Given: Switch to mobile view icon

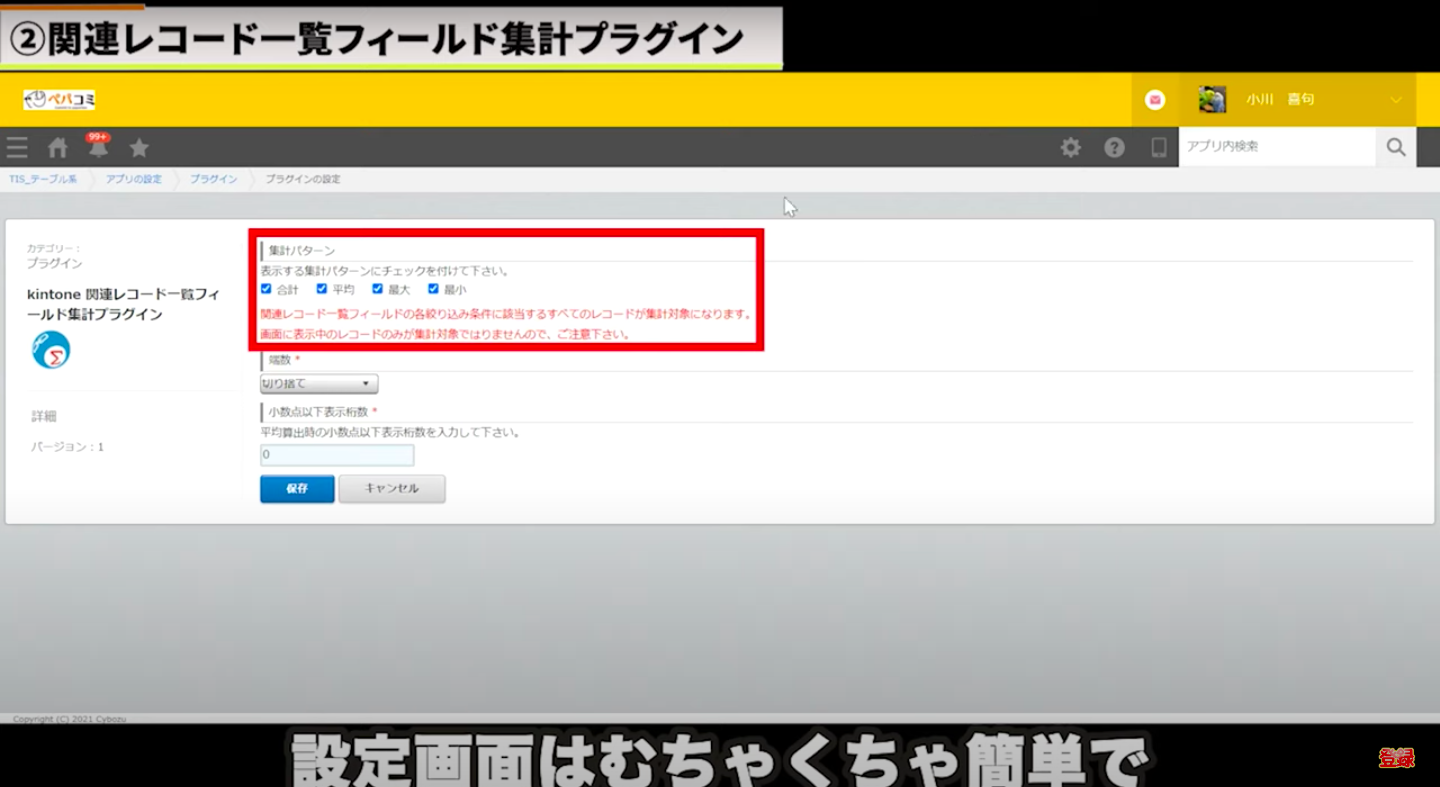Looking at the screenshot, I should [x=1158, y=148].
